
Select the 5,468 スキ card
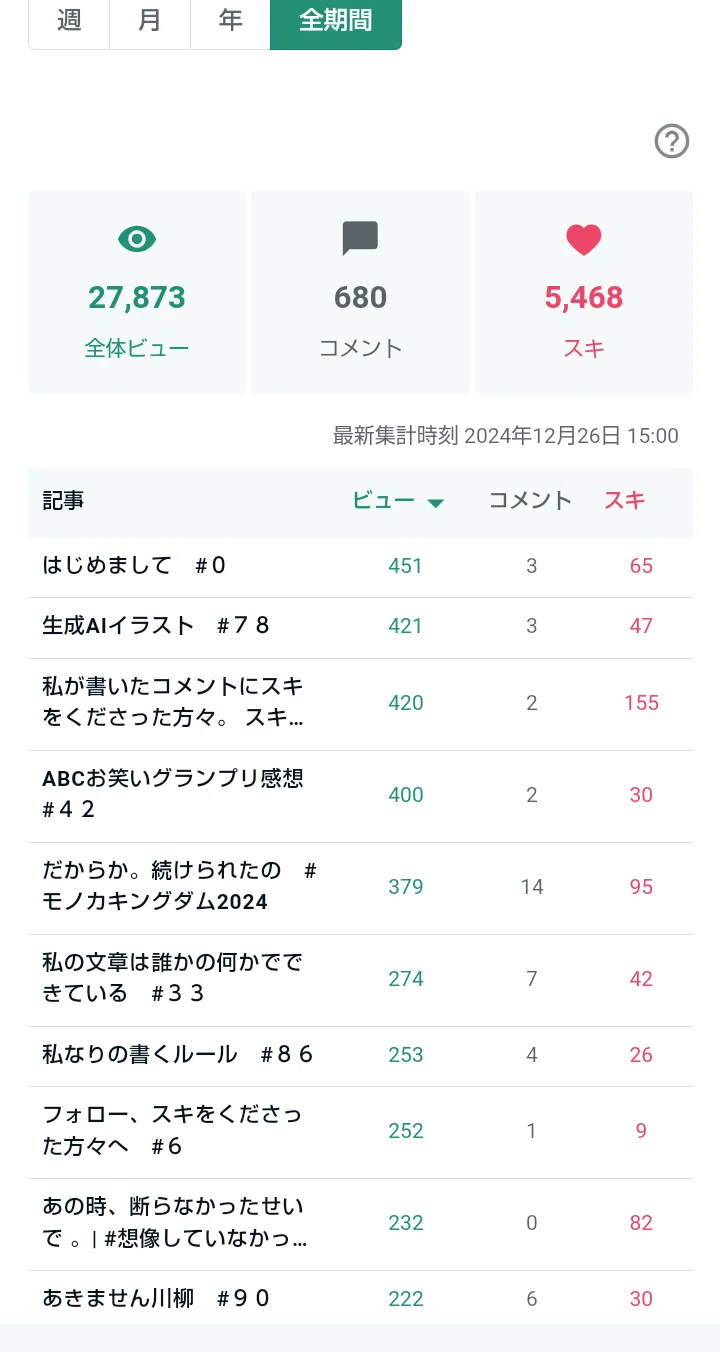pos(584,292)
